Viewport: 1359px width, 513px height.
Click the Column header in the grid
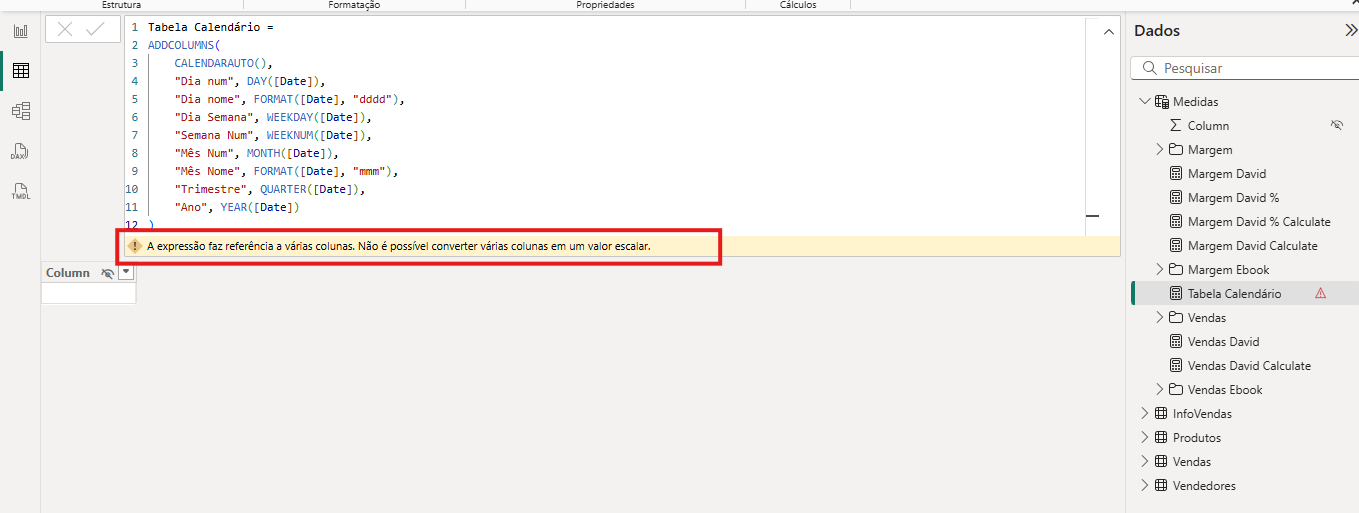pyautogui.click(x=88, y=273)
